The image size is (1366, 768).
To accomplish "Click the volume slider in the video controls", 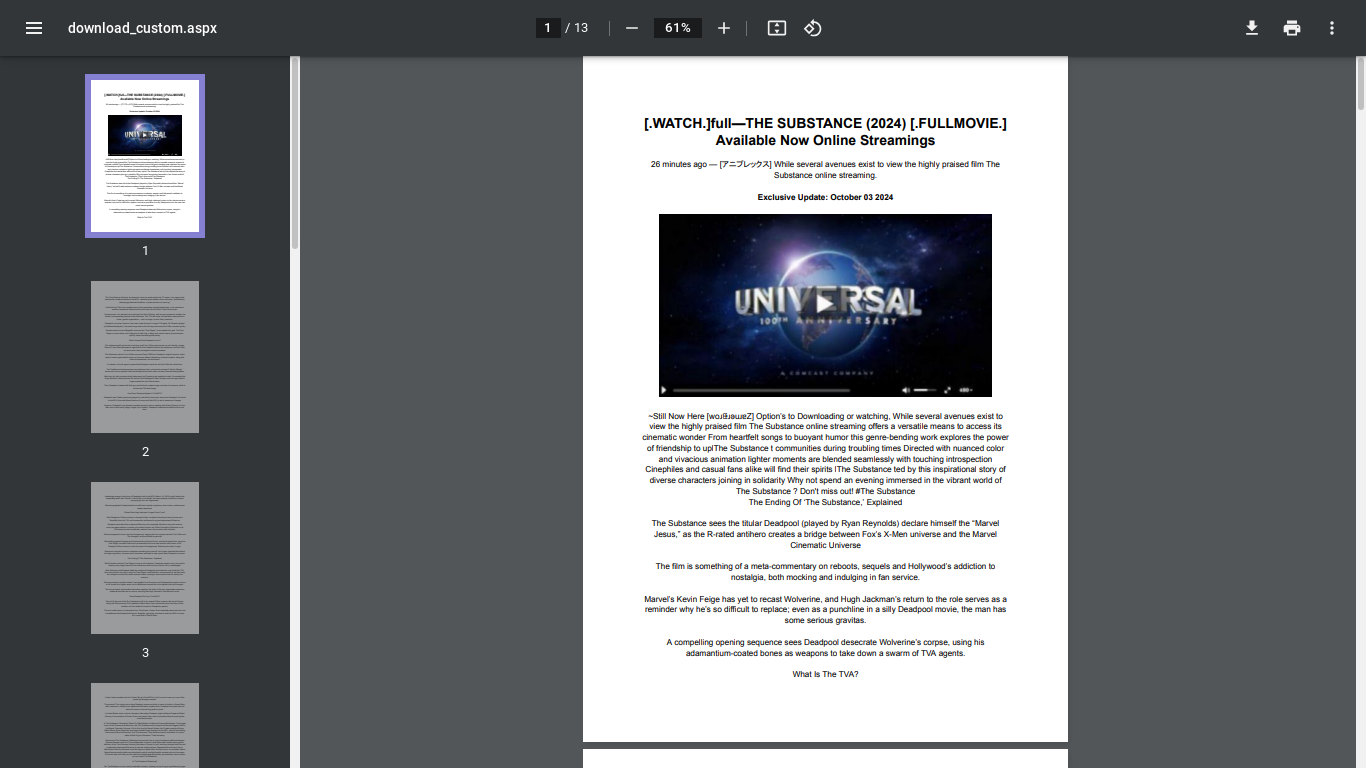I will (x=925, y=390).
